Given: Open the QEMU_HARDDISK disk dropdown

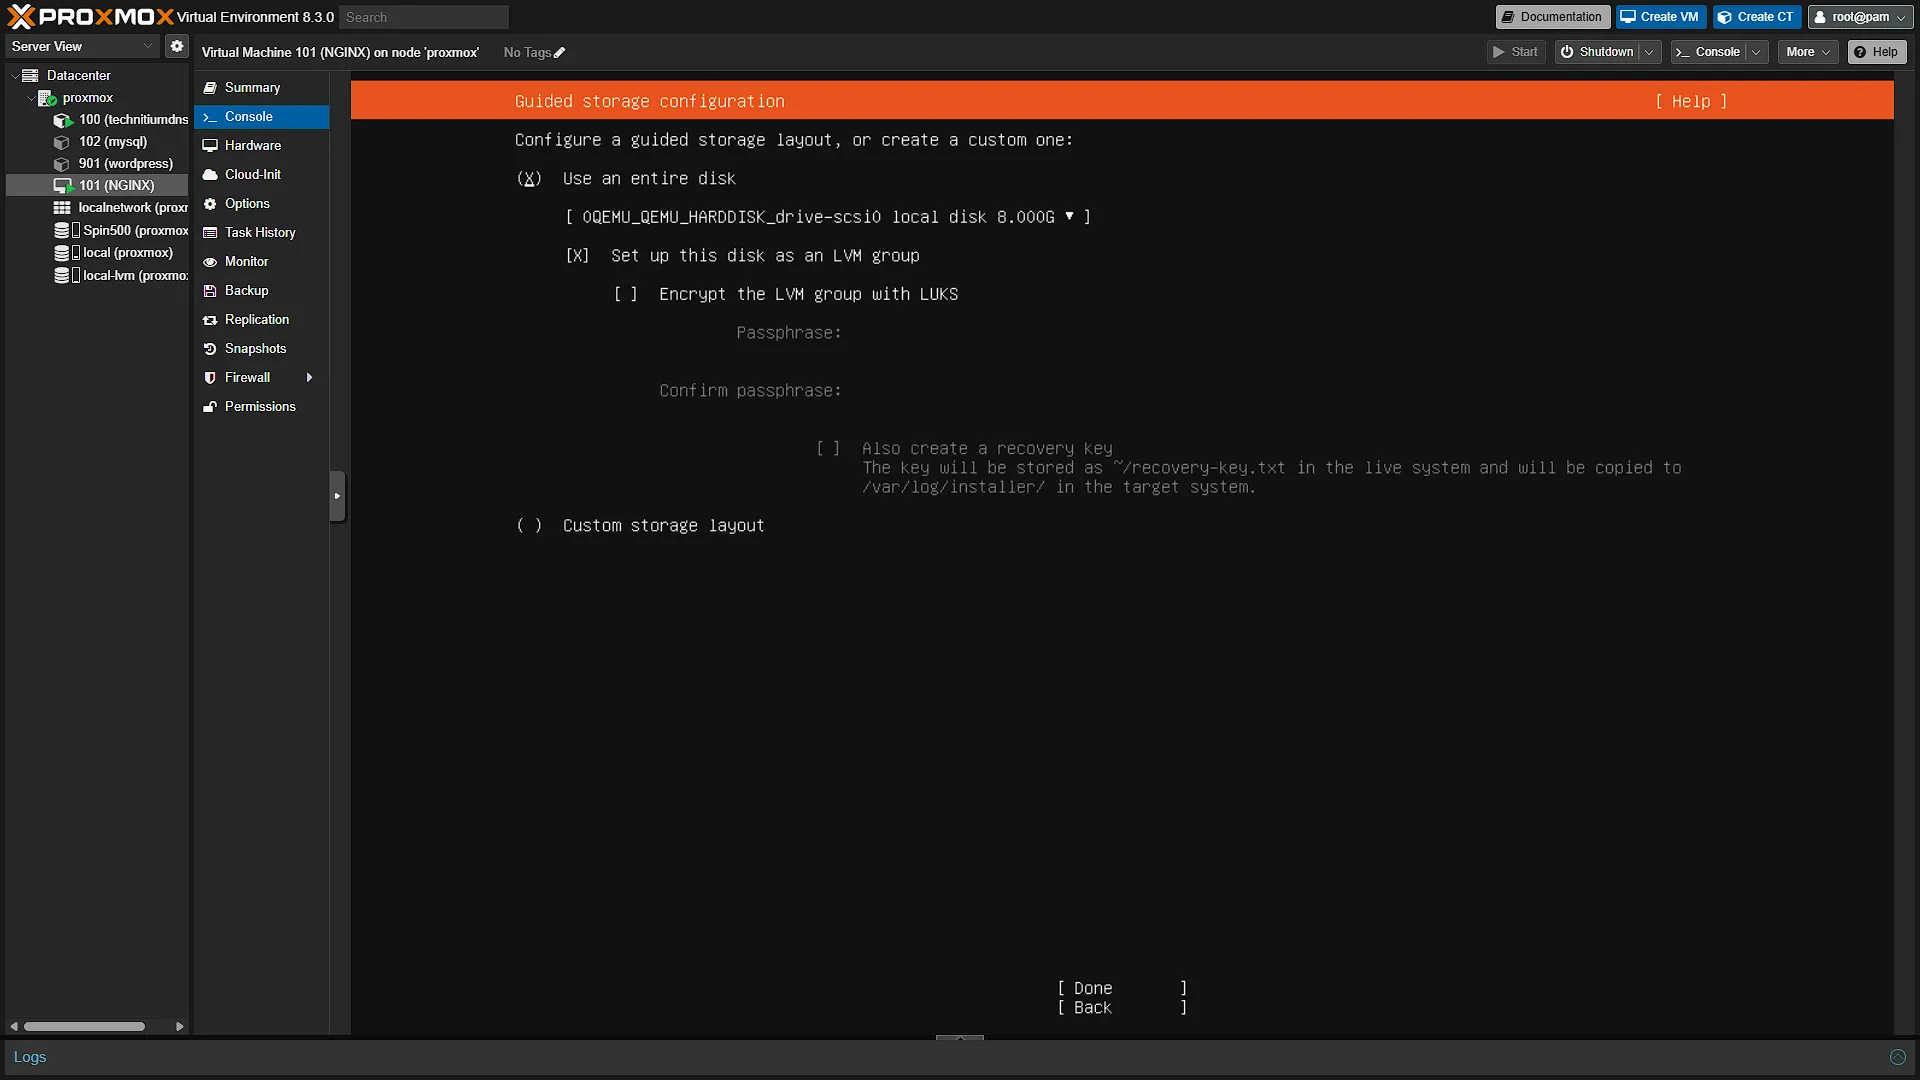Looking at the screenshot, I should click(828, 217).
